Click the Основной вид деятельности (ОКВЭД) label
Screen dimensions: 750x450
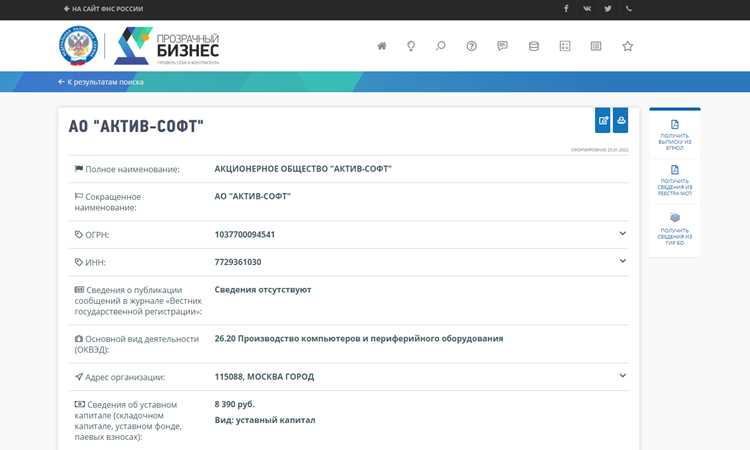(x=137, y=344)
